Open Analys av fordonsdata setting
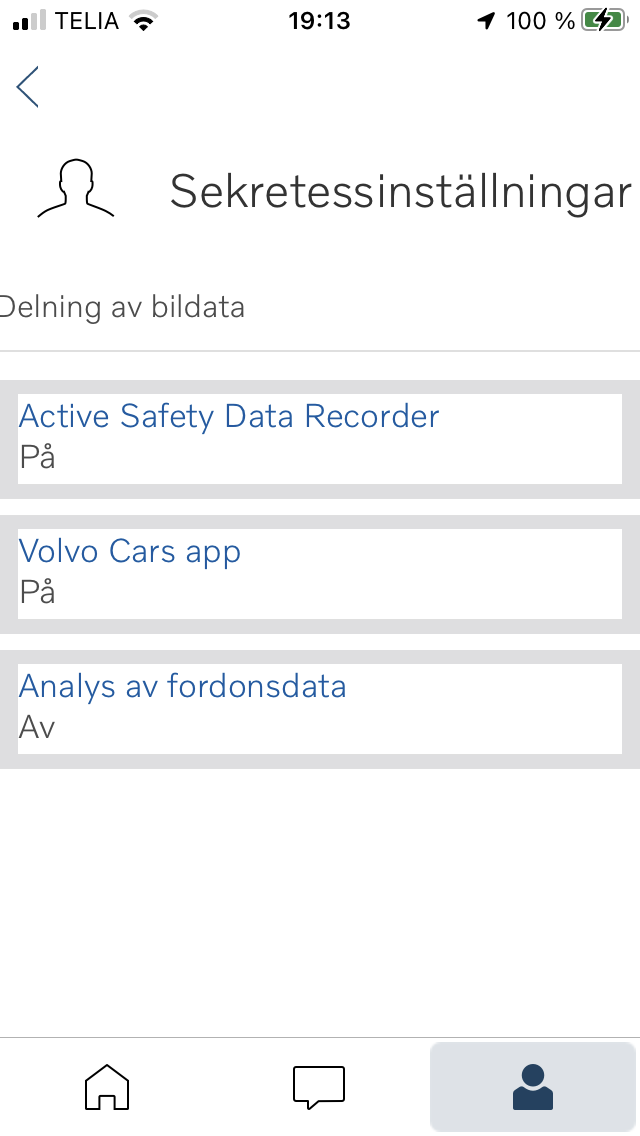Screen dimensions: 640x1136 320,709
